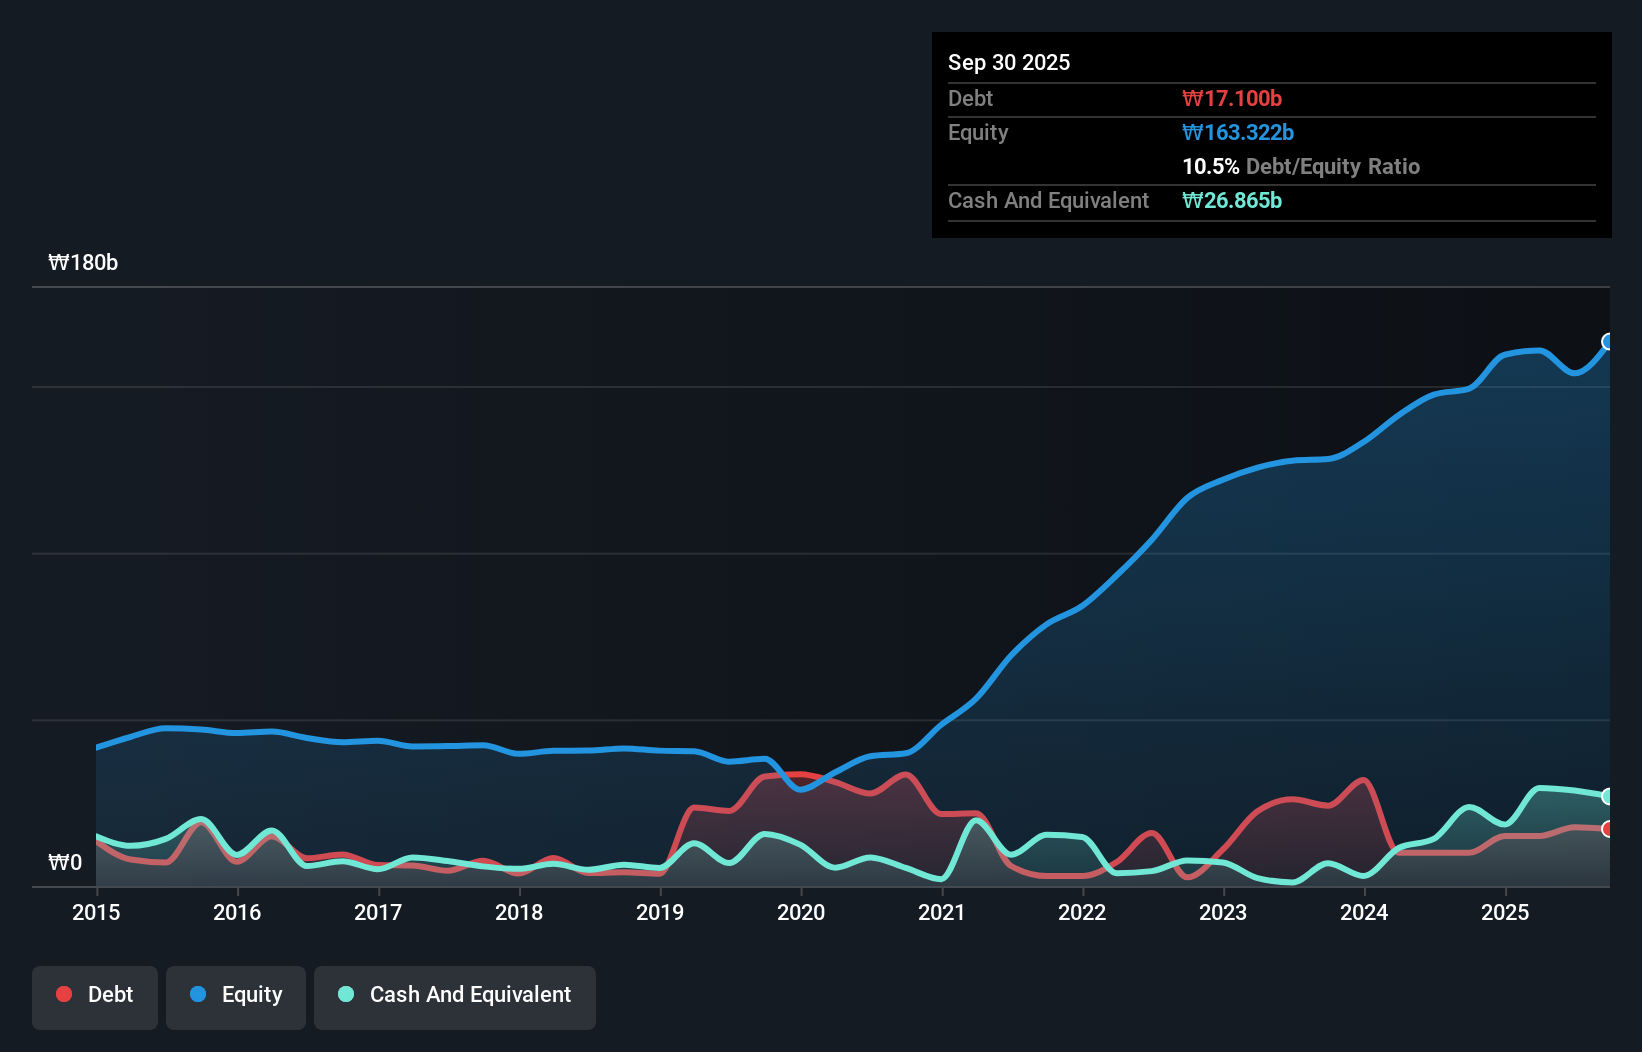The image size is (1642, 1052).
Task: Click the ₩17.100b Debt value
Action: 1231,98
